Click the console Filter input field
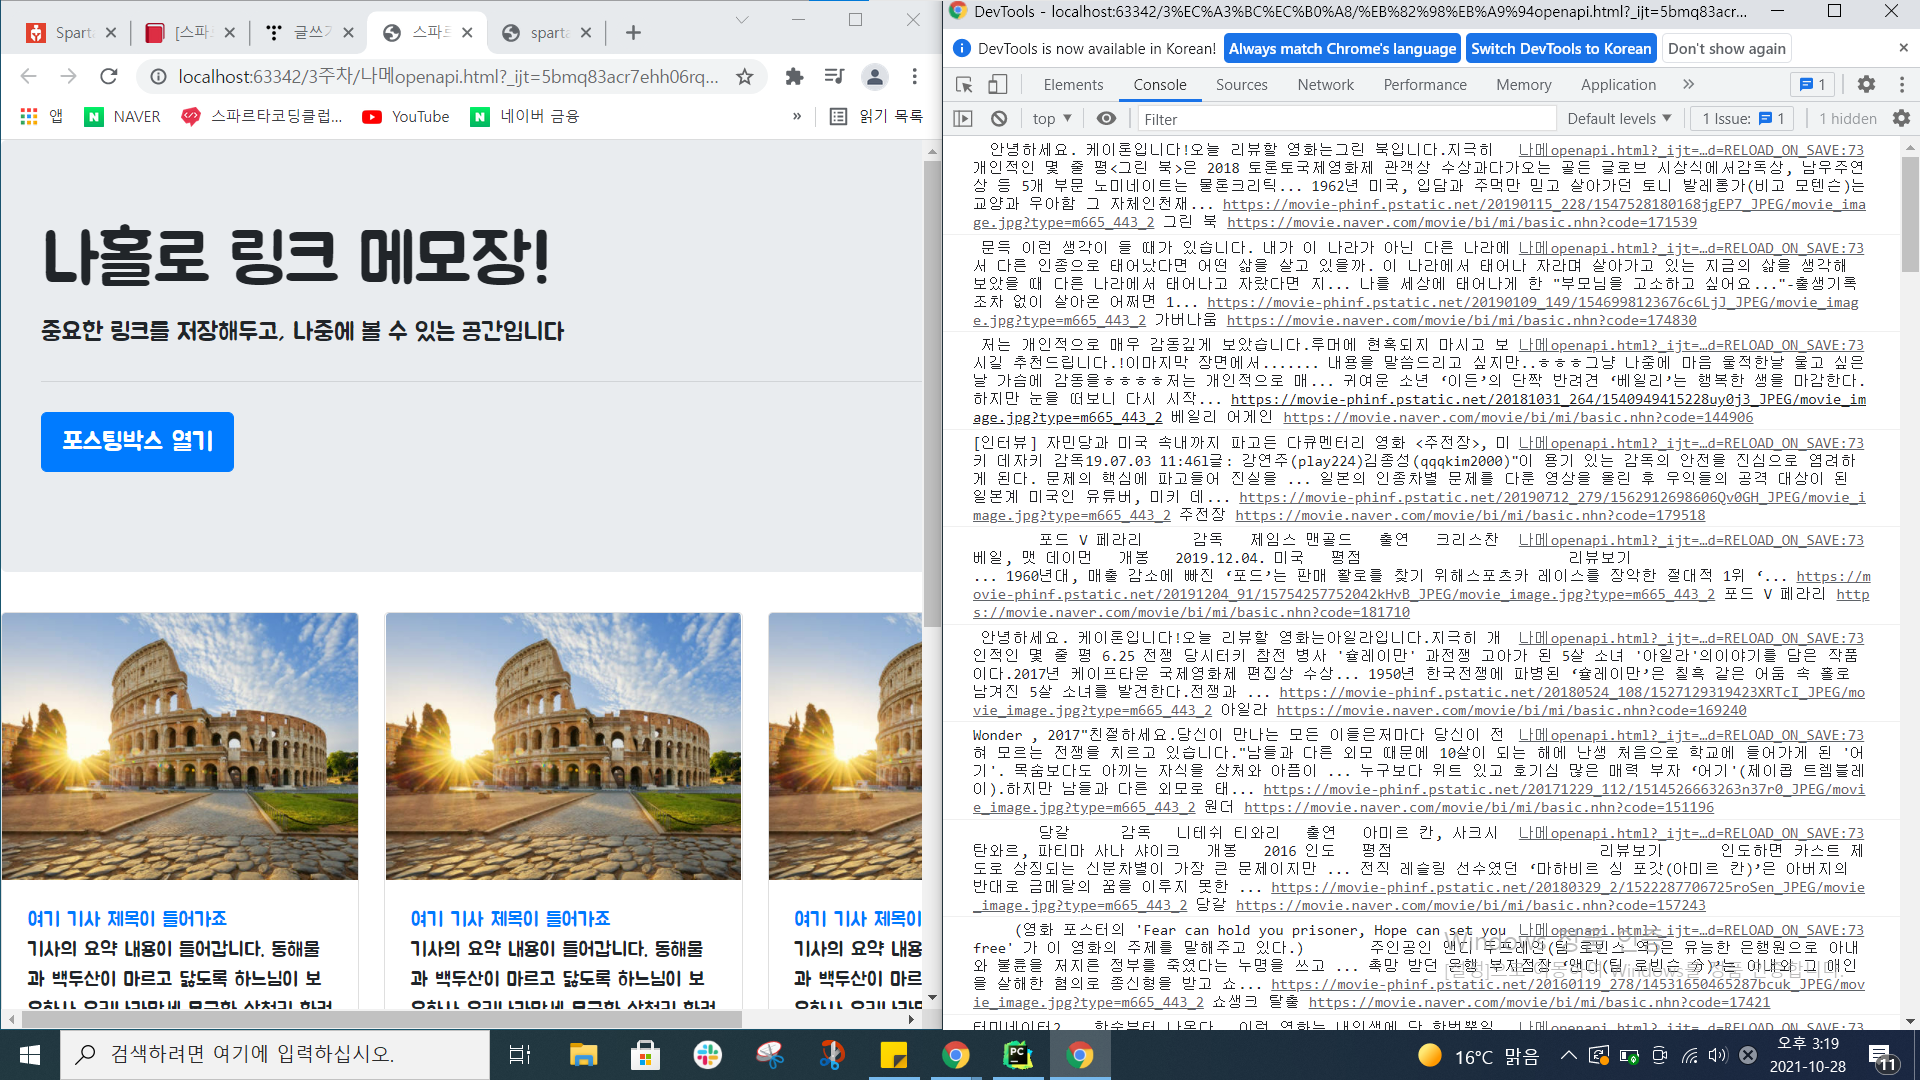This screenshot has height=1080, width=1920. tap(1345, 118)
